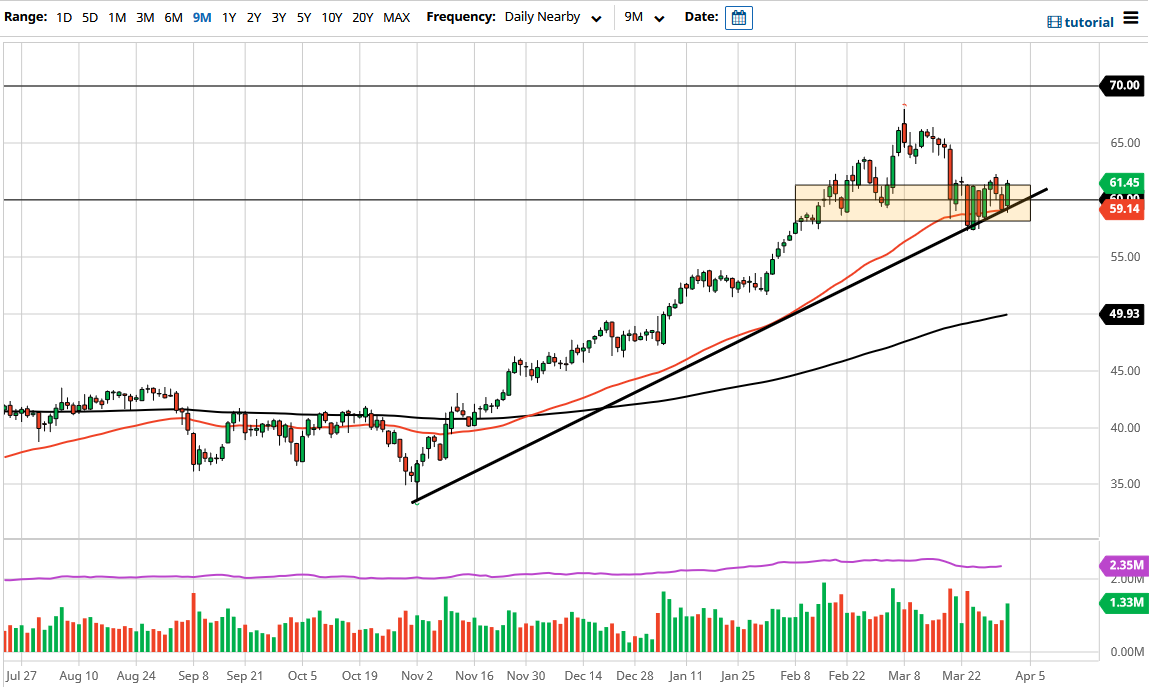The width and height of the screenshot is (1153, 690).
Task: Click the red 59.14 price label
Action: (x=1125, y=208)
